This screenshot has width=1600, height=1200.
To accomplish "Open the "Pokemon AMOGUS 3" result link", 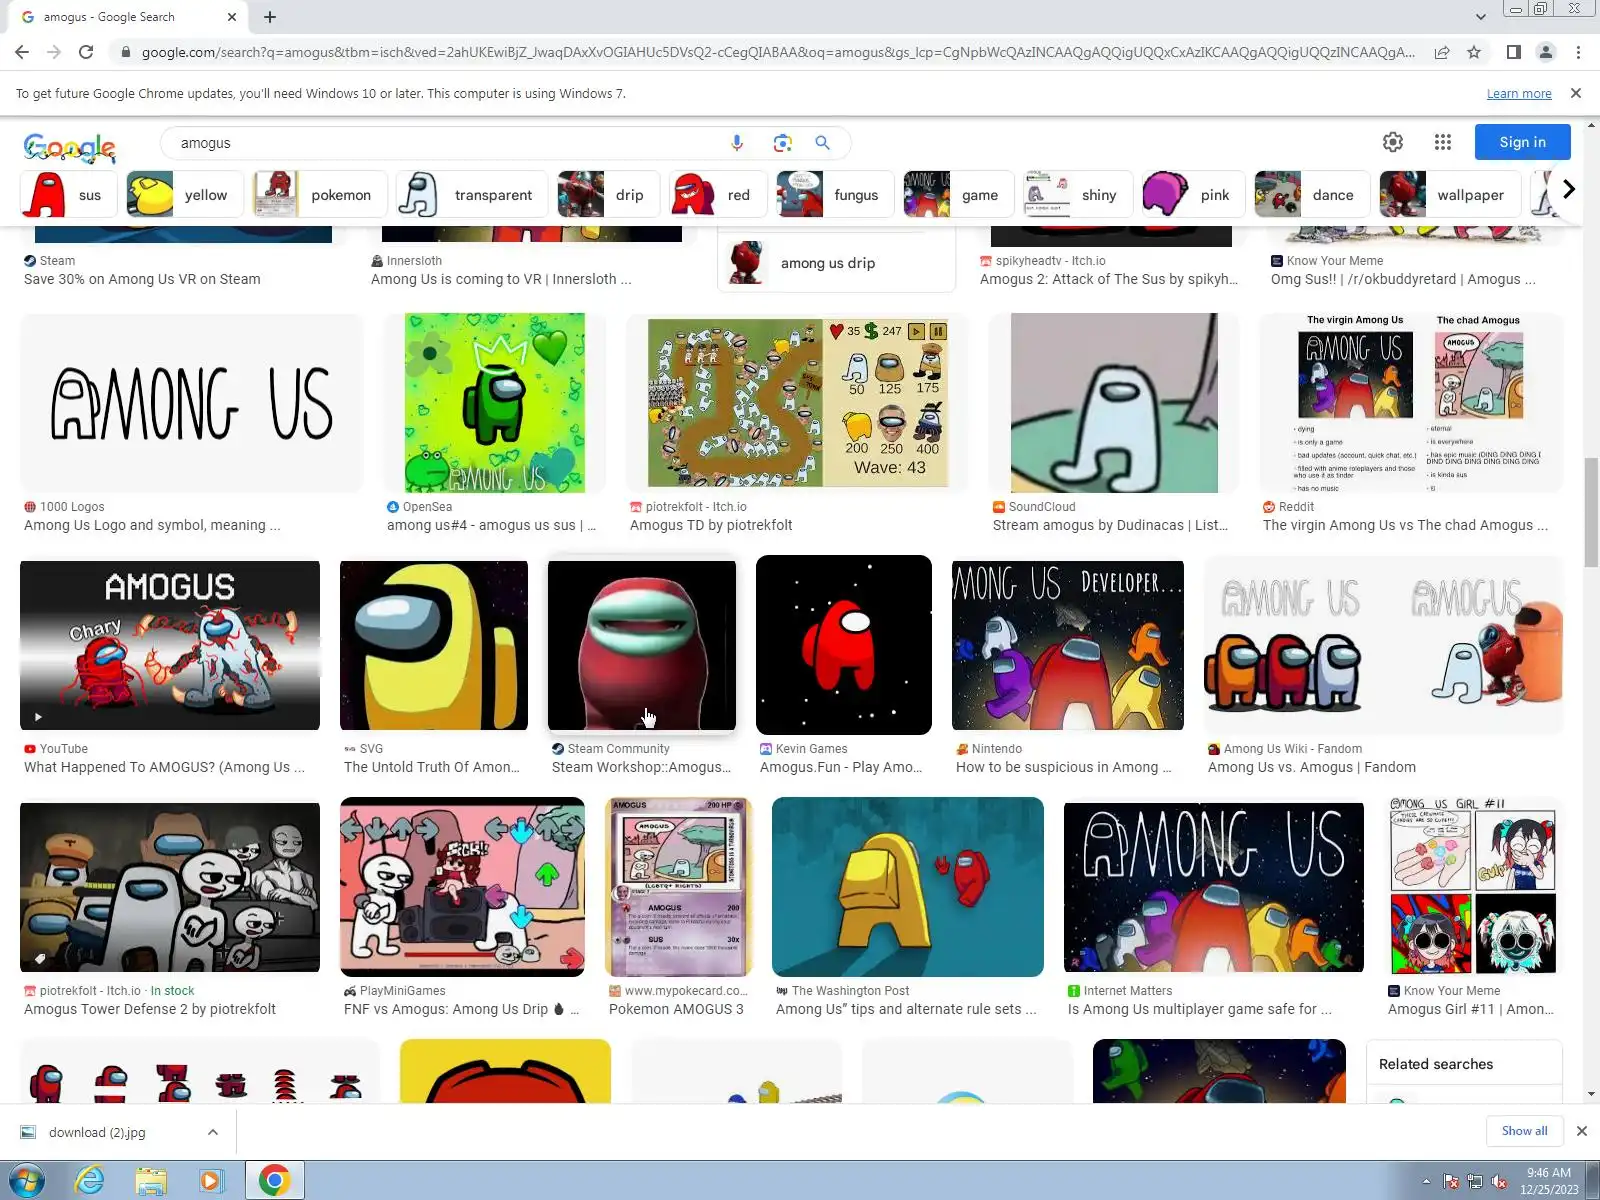I will click(x=676, y=1009).
